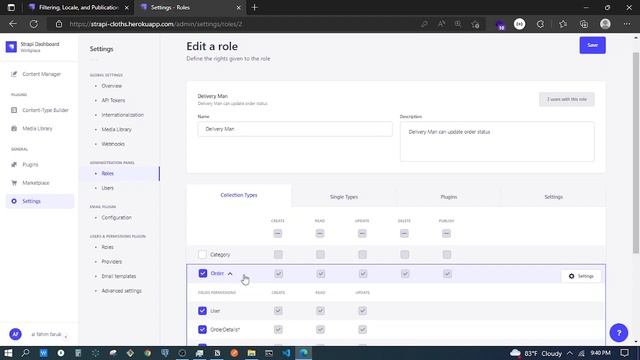Image resolution: width=640 pixels, height=360 pixels.
Task: Toggle Create permission for Order row
Action: point(278,273)
